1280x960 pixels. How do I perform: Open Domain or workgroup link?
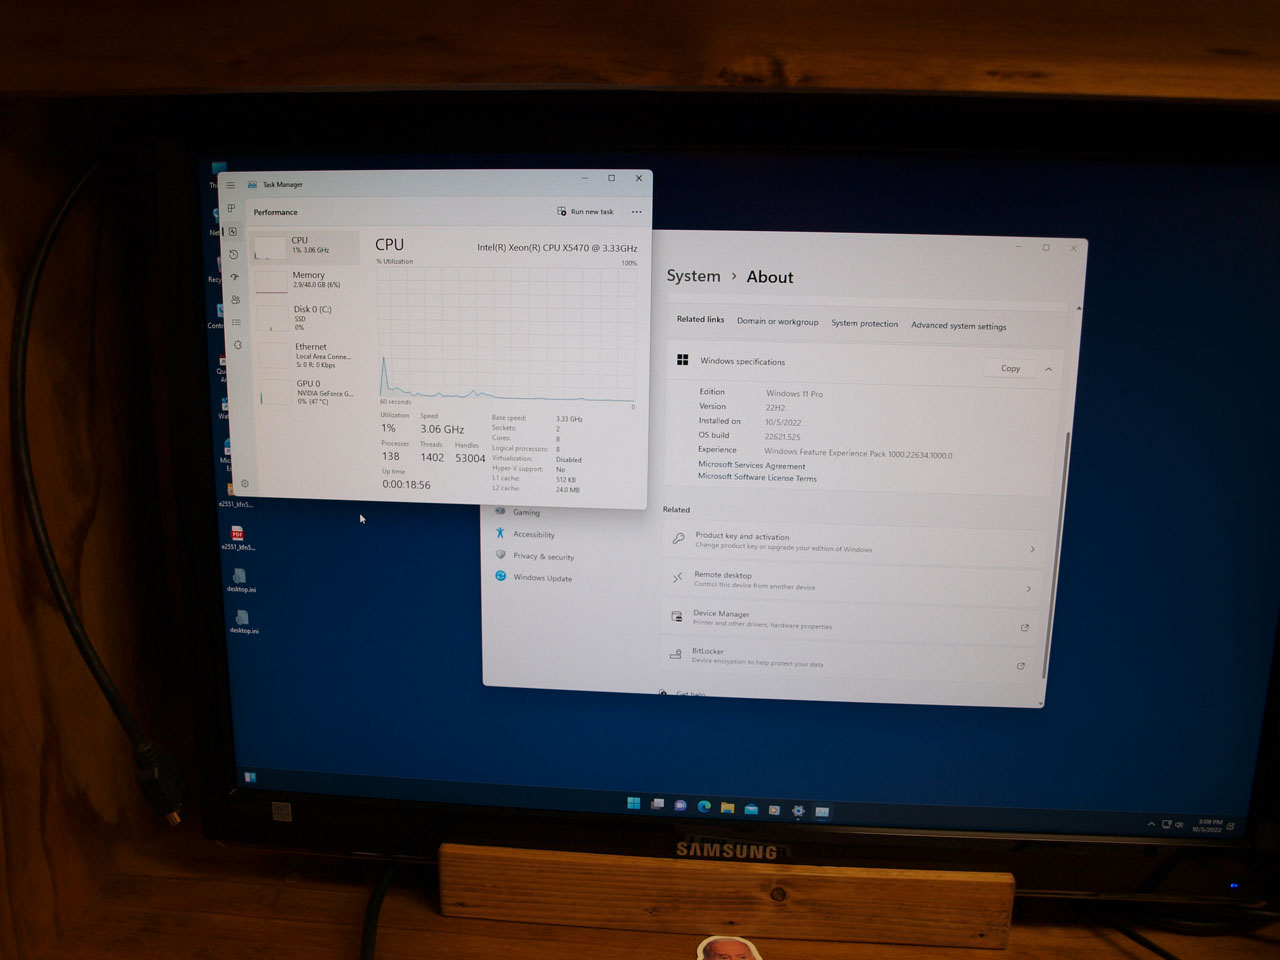(777, 322)
